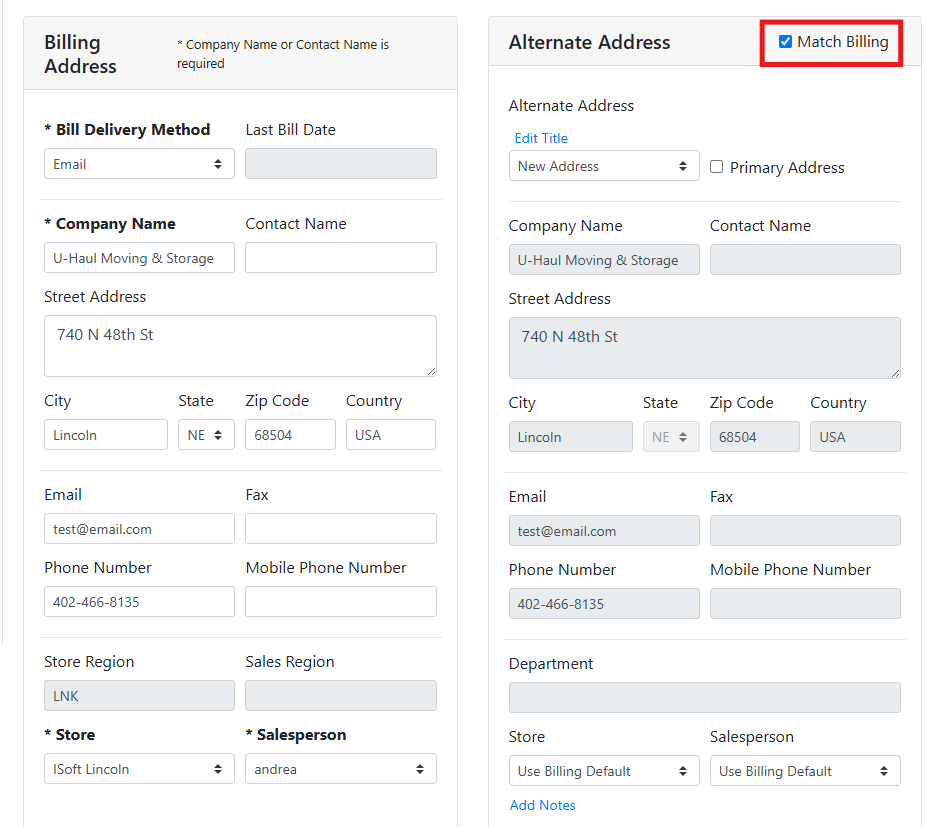Open the billing Salesperson dropdown
Viewport: 926px width, 827px height.
pyautogui.click(x=340, y=769)
